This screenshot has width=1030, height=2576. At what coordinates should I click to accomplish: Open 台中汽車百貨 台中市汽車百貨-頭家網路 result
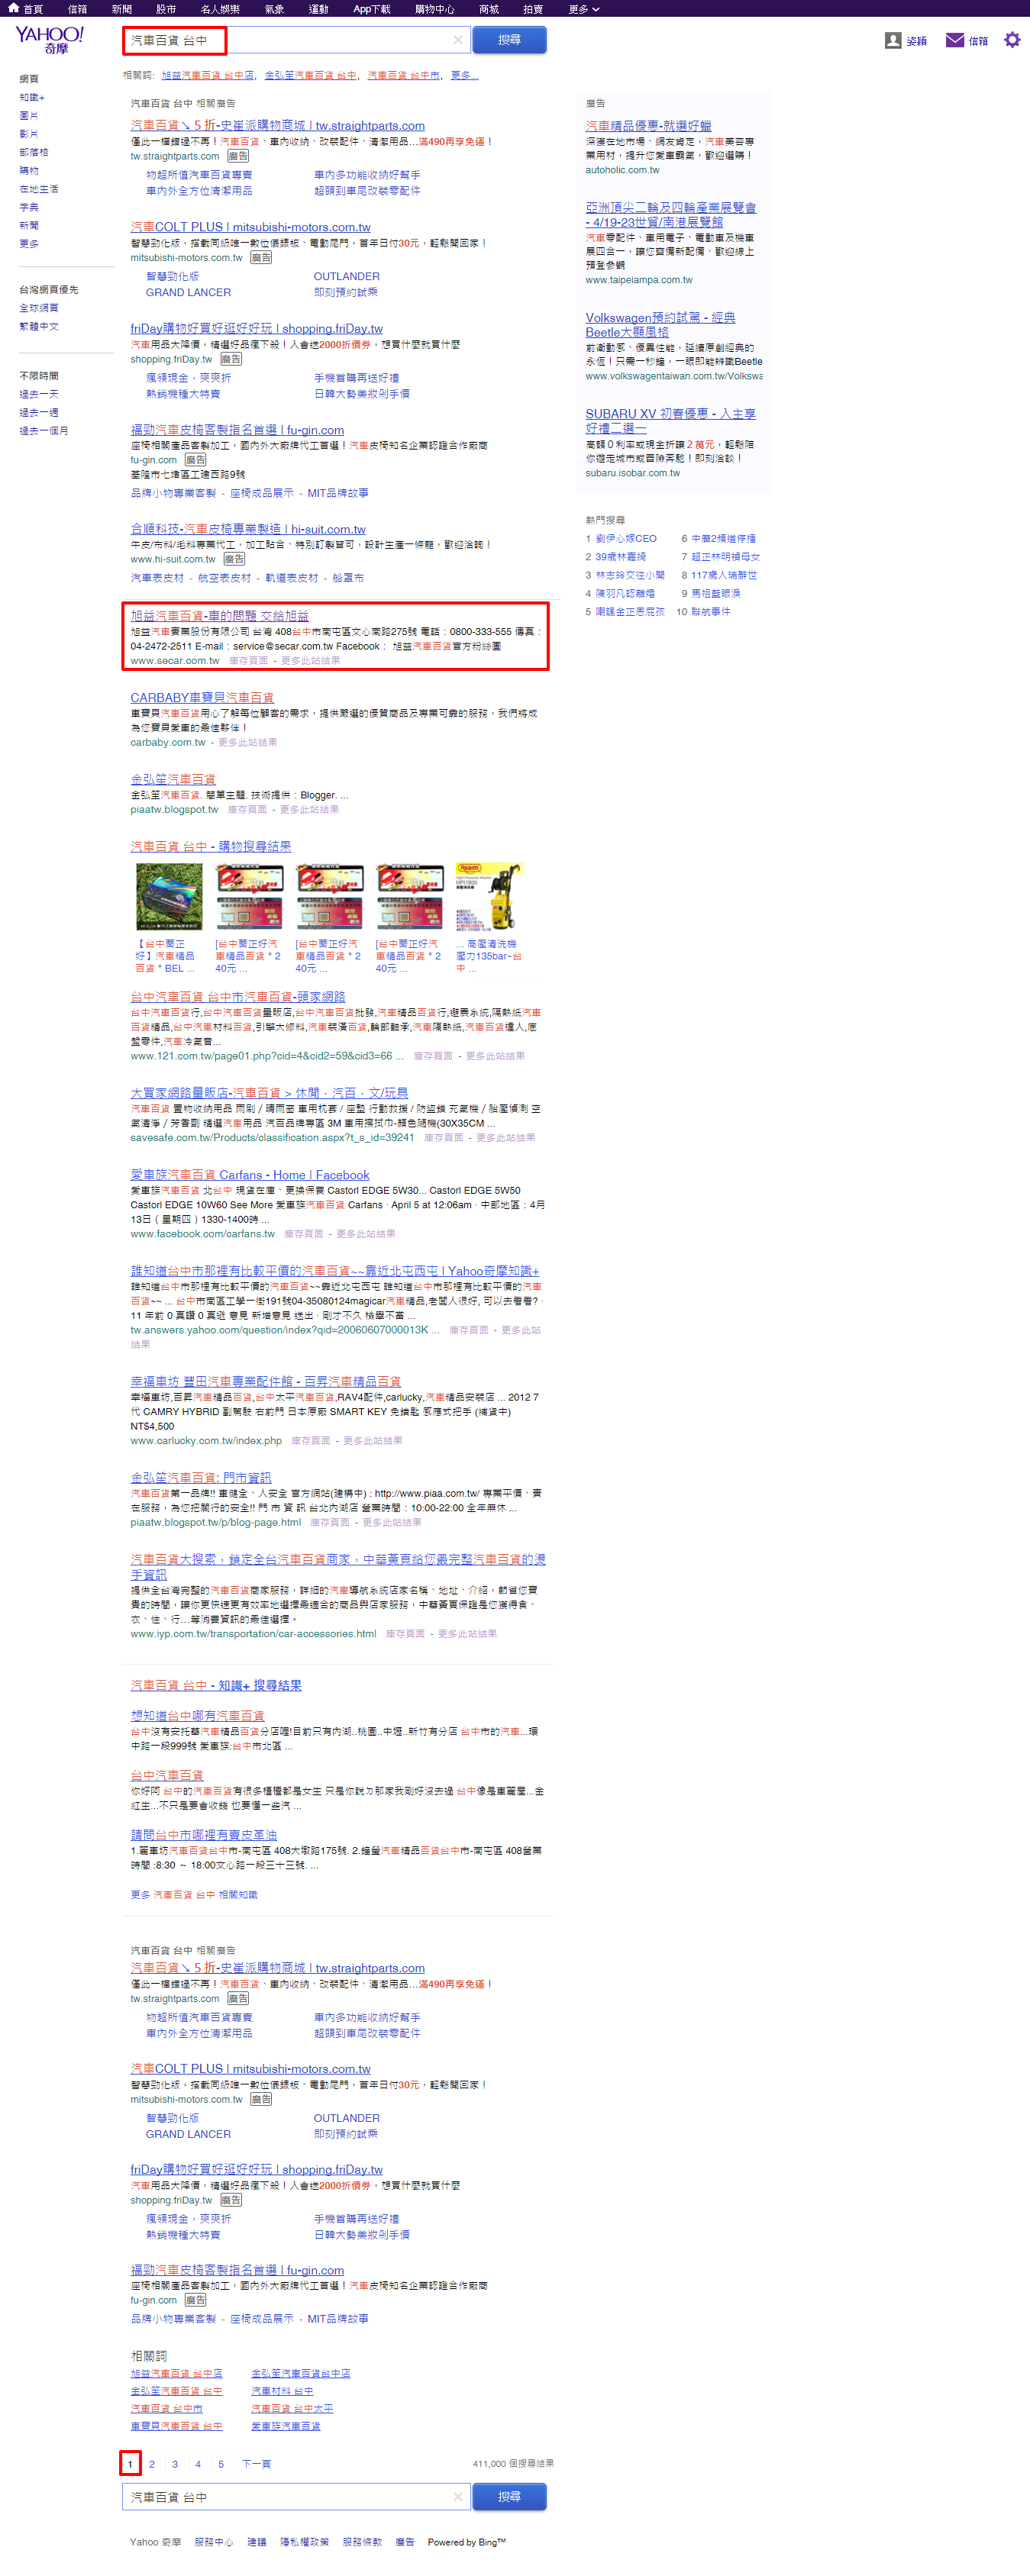pyautogui.click(x=238, y=996)
